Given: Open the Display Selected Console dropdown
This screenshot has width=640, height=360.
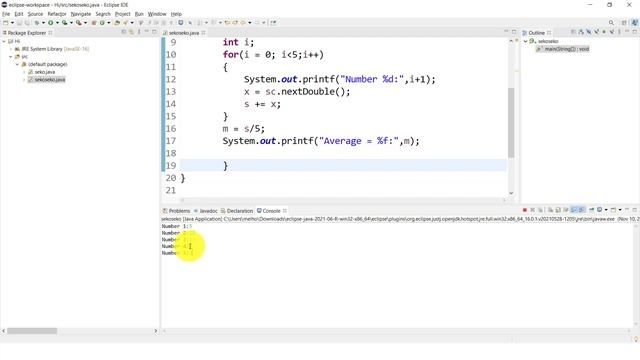Looking at the screenshot, I should (606, 210).
